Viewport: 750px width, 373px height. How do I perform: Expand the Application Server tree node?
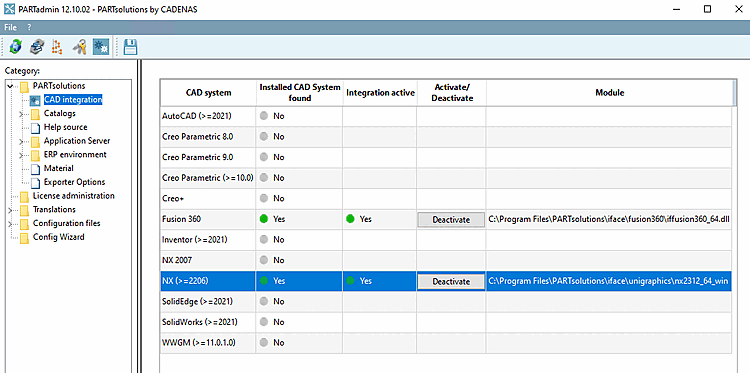click(22, 142)
